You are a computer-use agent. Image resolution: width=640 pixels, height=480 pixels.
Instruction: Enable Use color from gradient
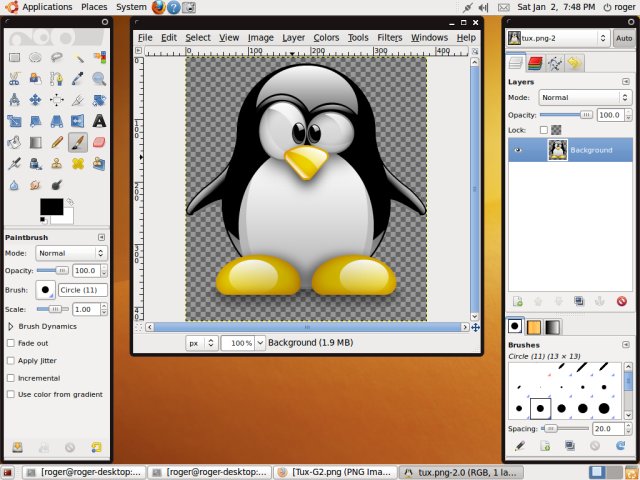click(x=11, y=394)
